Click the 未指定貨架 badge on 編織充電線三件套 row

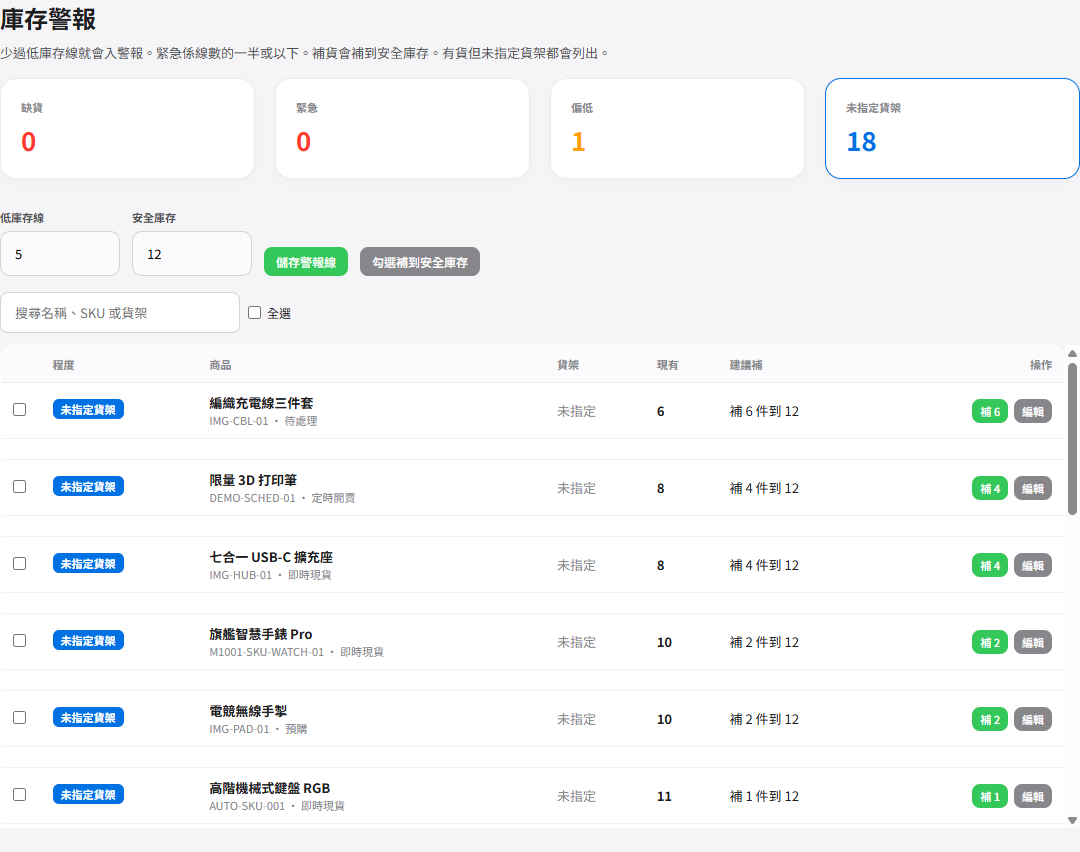coord(88,410)
